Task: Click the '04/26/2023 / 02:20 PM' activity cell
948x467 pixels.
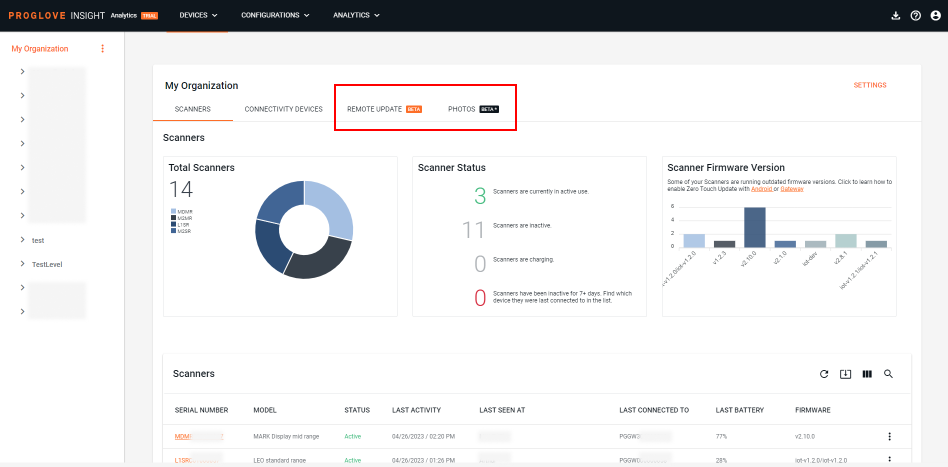Action: pos(423,436)
